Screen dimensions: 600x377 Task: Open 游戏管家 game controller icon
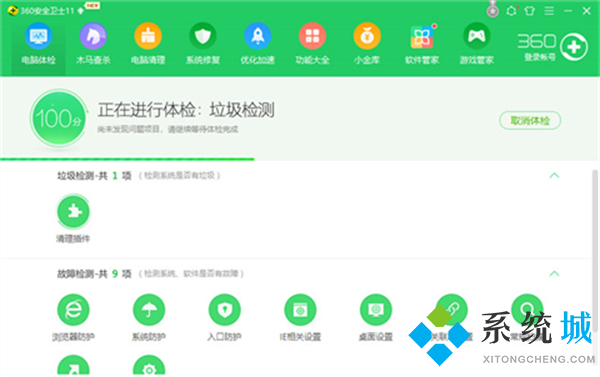point(476,36)
